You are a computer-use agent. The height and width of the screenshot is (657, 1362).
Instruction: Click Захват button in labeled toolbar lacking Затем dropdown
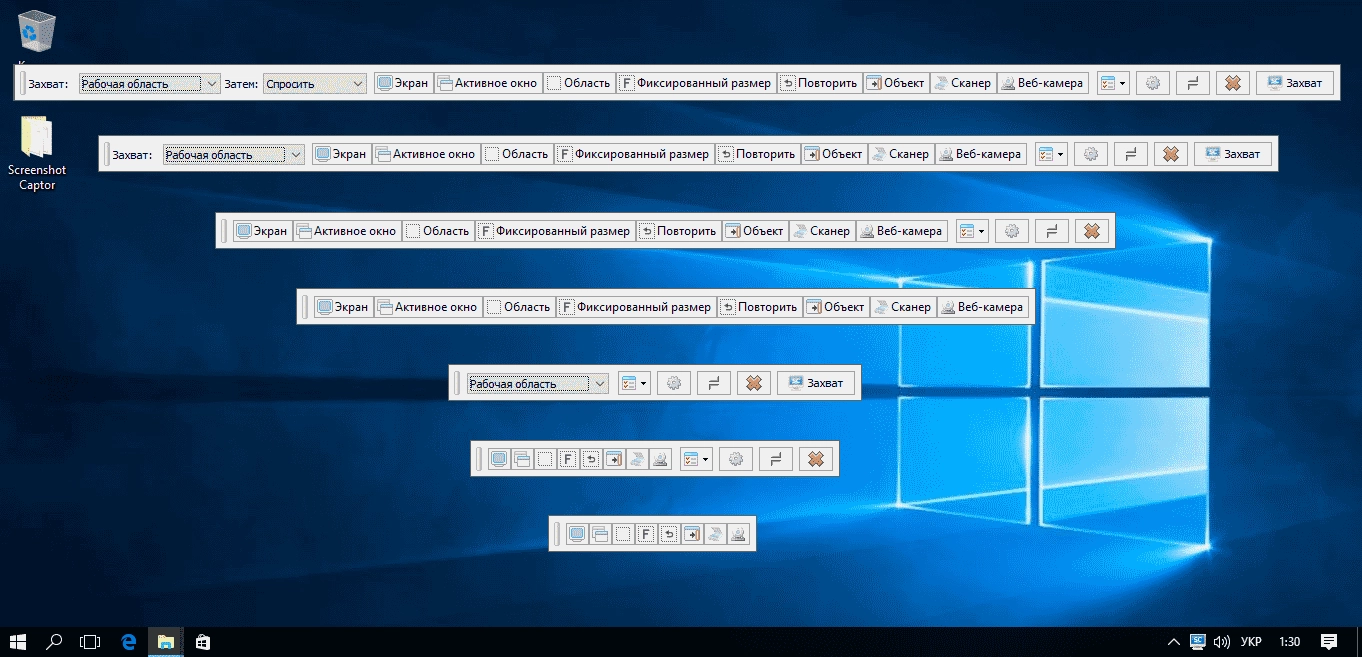[x=1233, y=154]
